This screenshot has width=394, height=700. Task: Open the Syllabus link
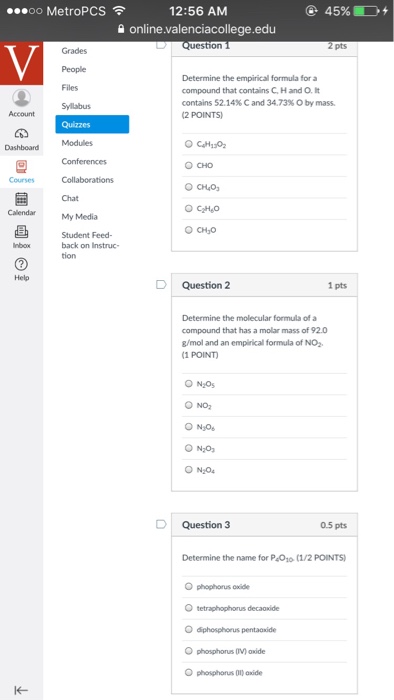coord(76,106)
